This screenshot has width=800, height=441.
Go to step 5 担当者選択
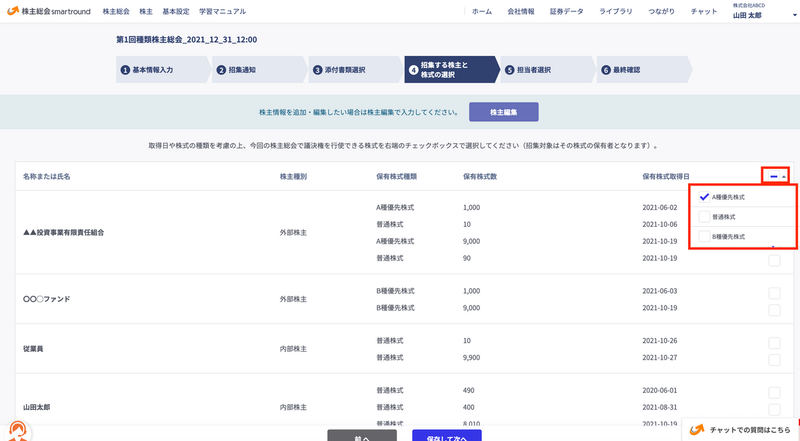547,69
